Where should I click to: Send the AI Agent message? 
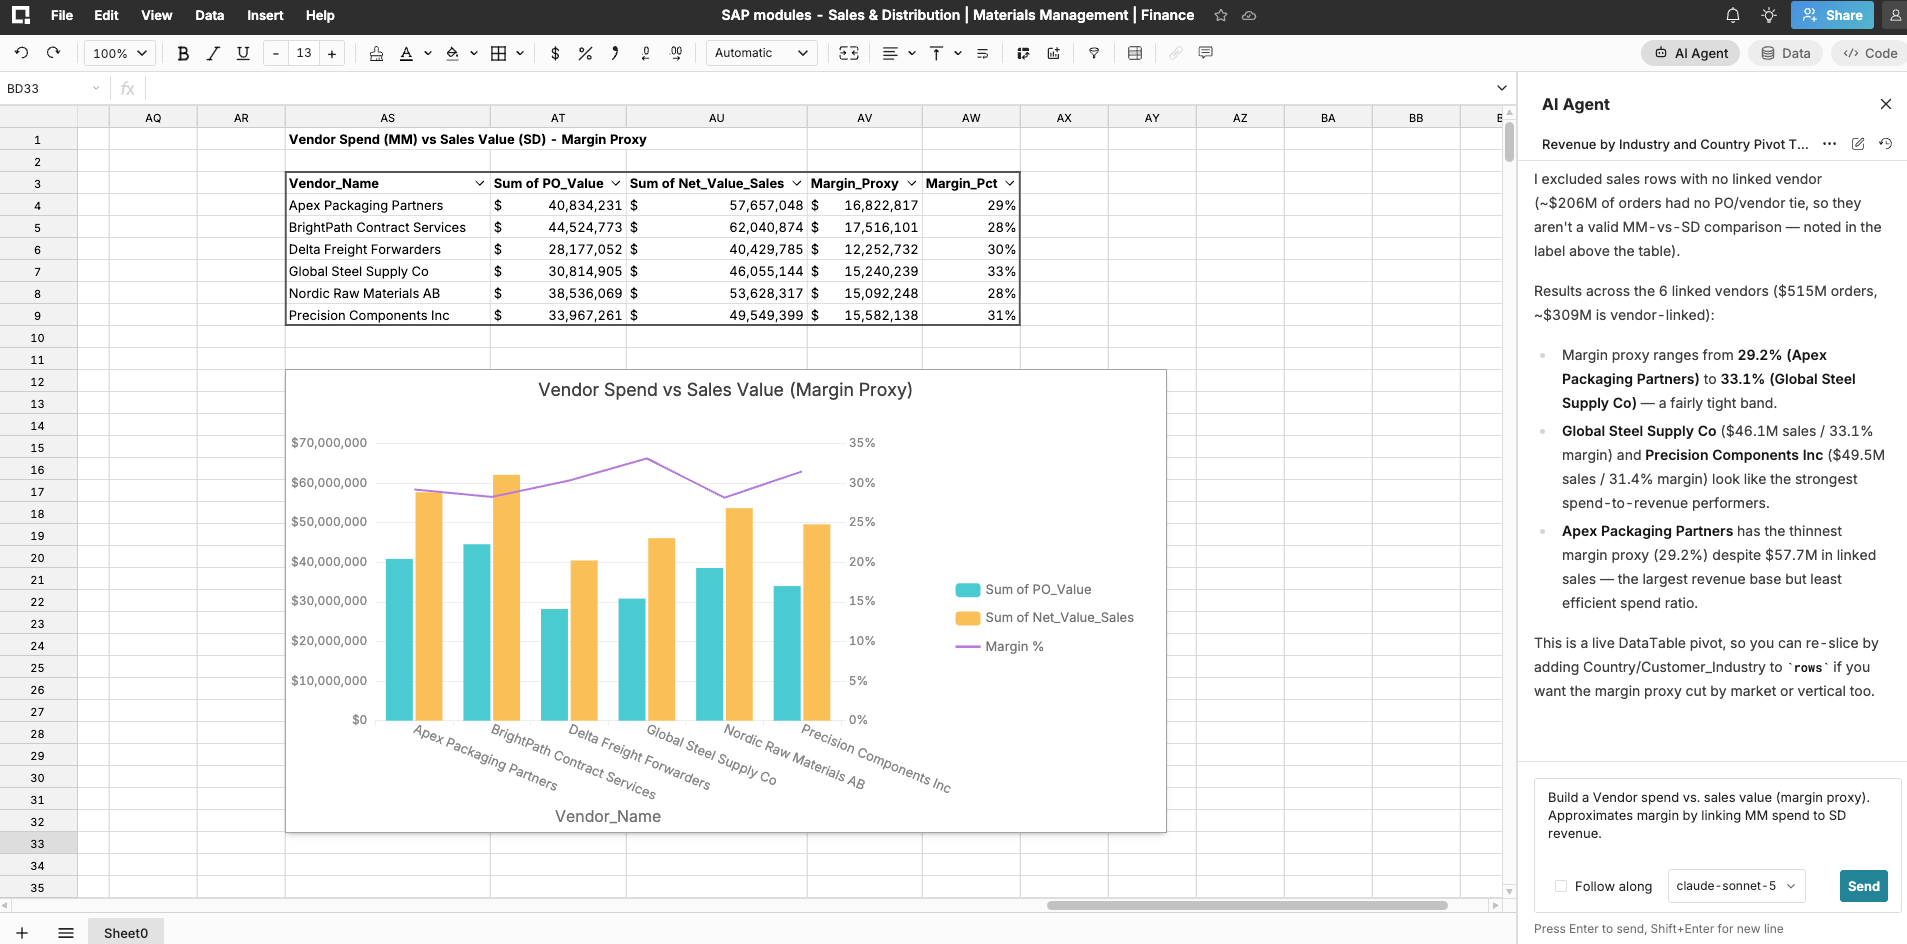(x=1864, y=886)
